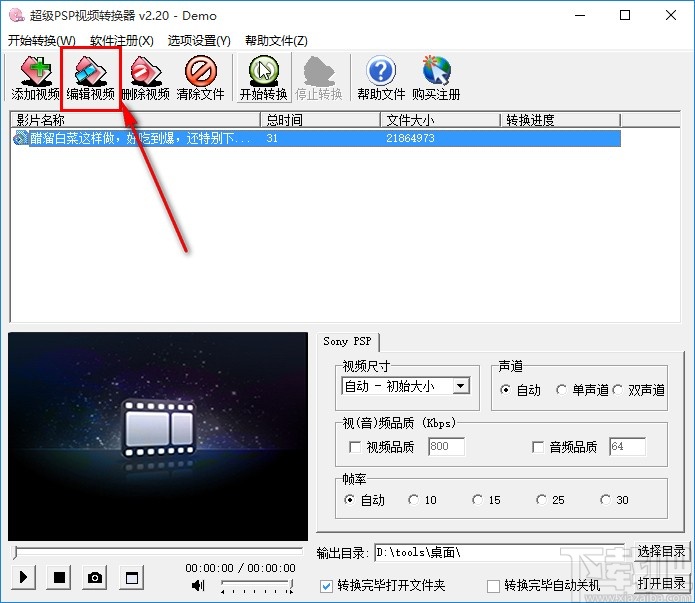Click the total time value 31

272,138
